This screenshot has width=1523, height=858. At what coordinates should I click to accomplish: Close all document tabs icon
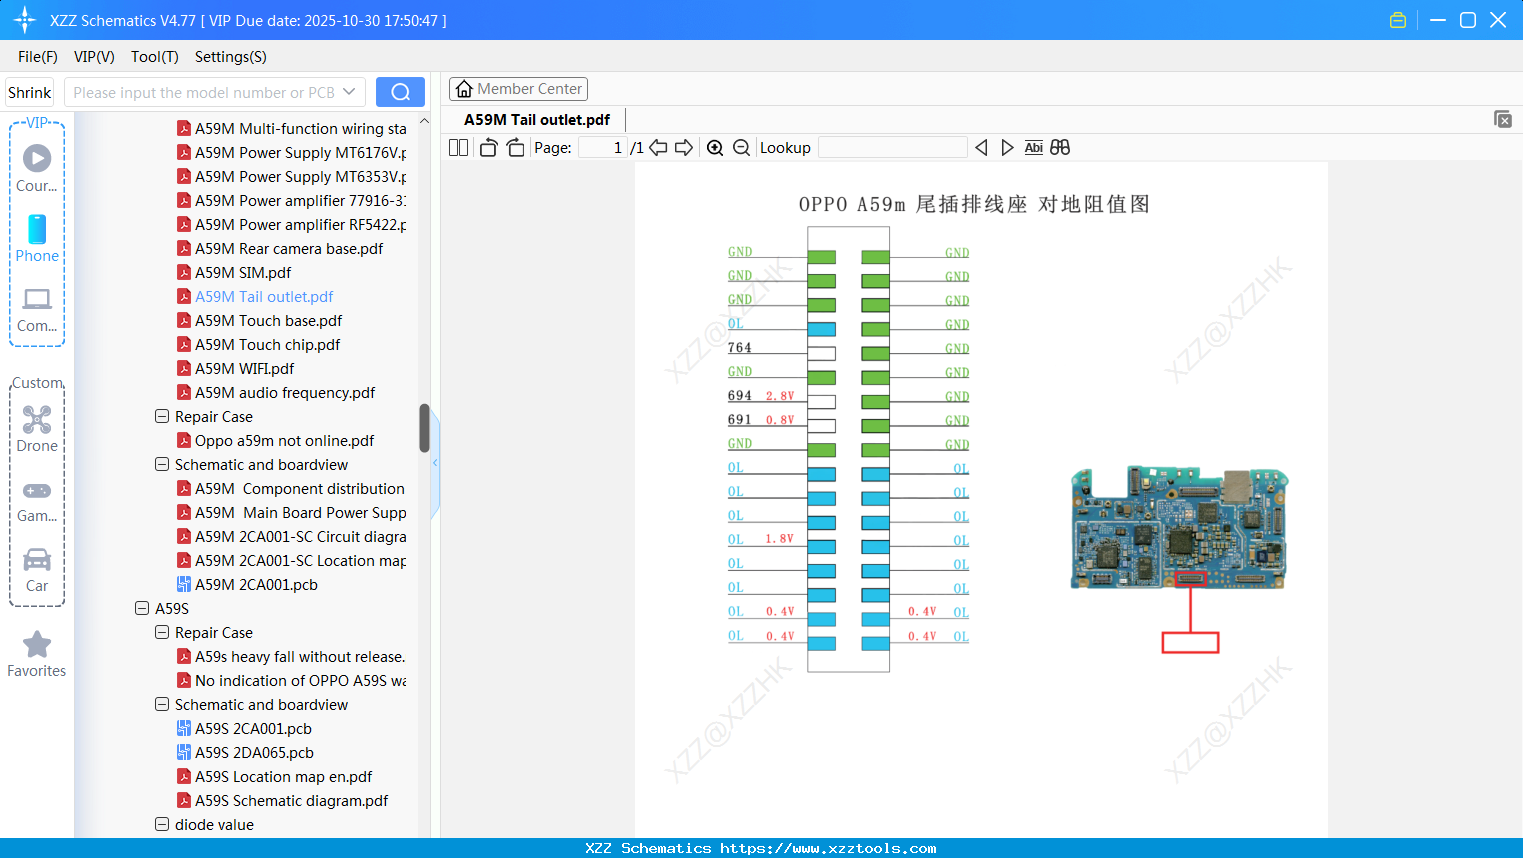[1503, 119]
